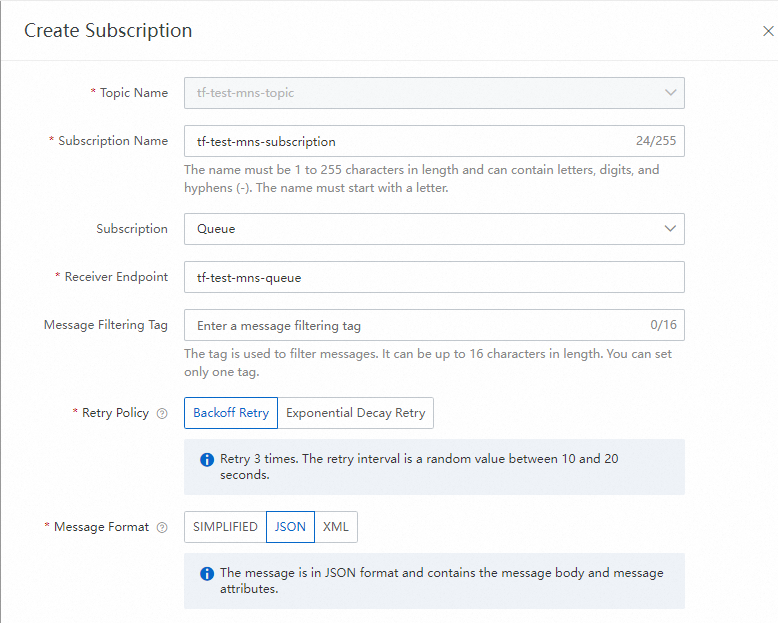This screenshot has height=623, width=778.
Task: Click the Message Filtering Tag character counter
Action: [663, 325]
